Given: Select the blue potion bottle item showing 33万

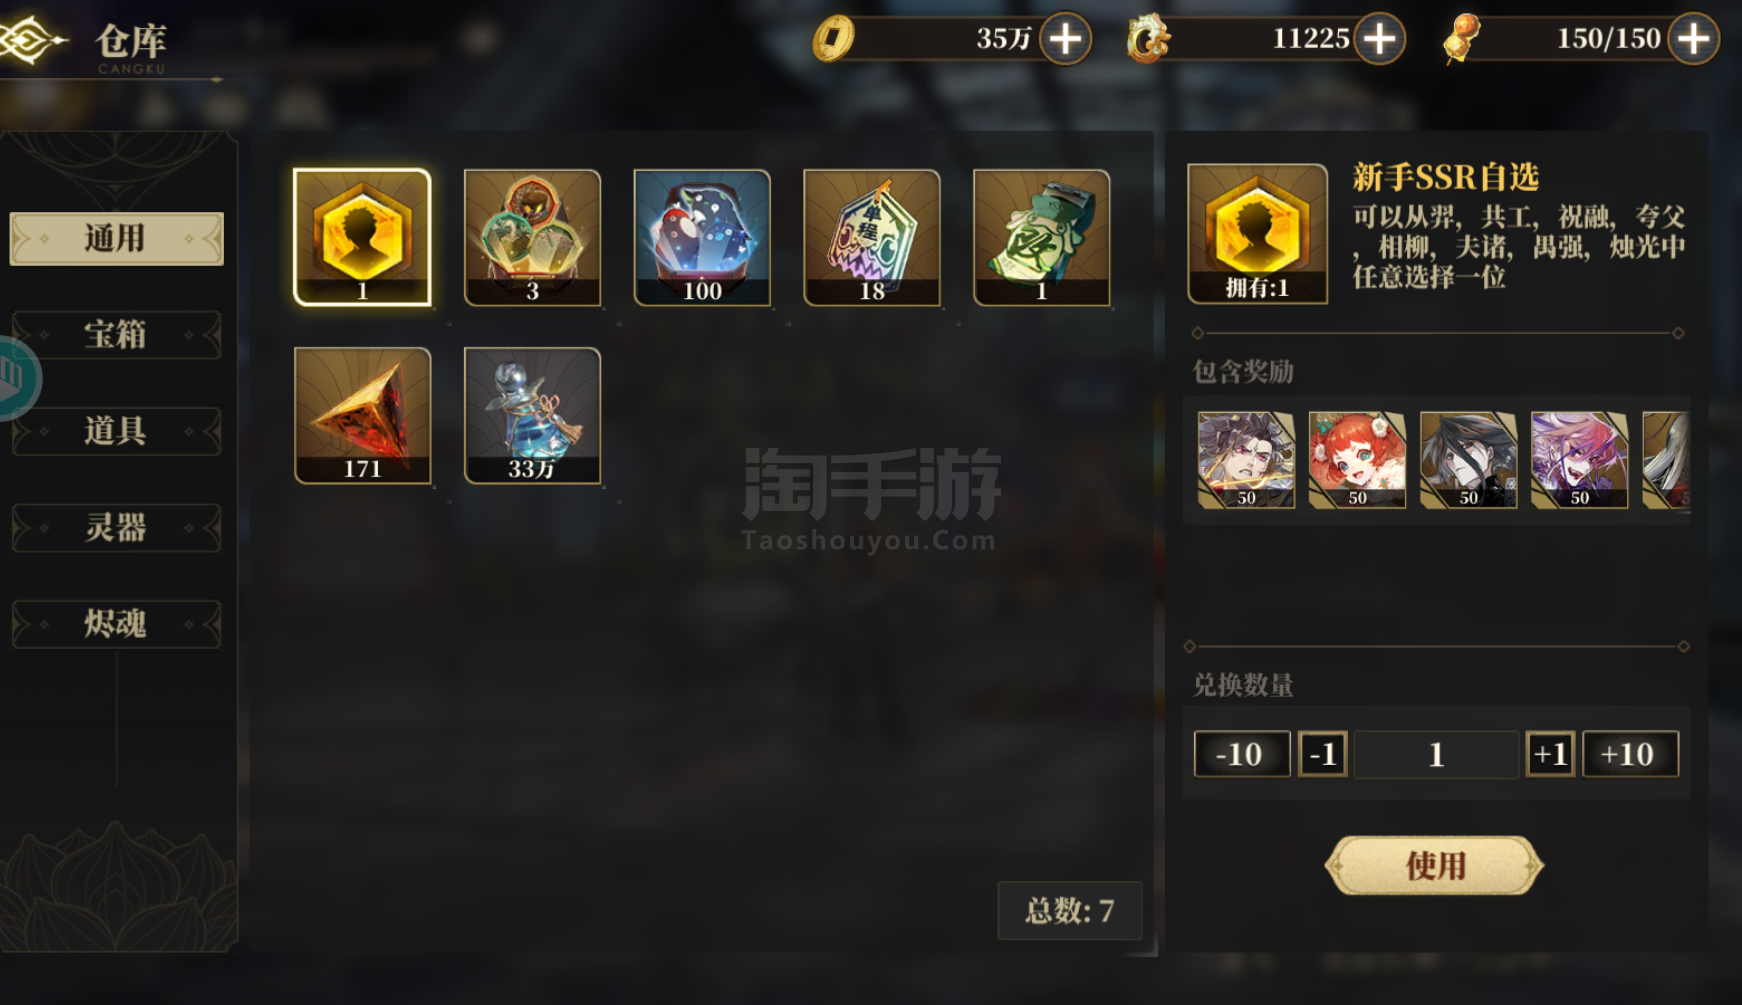Looking at the screenshot, I should pos(532,415).
